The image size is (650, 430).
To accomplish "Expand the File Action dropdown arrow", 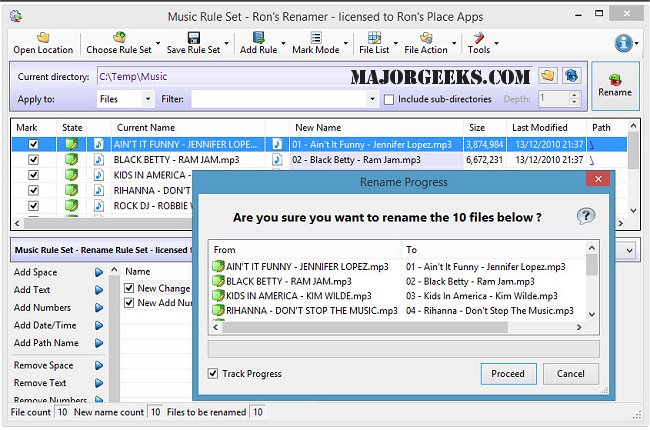I will [x=454, y=43].
